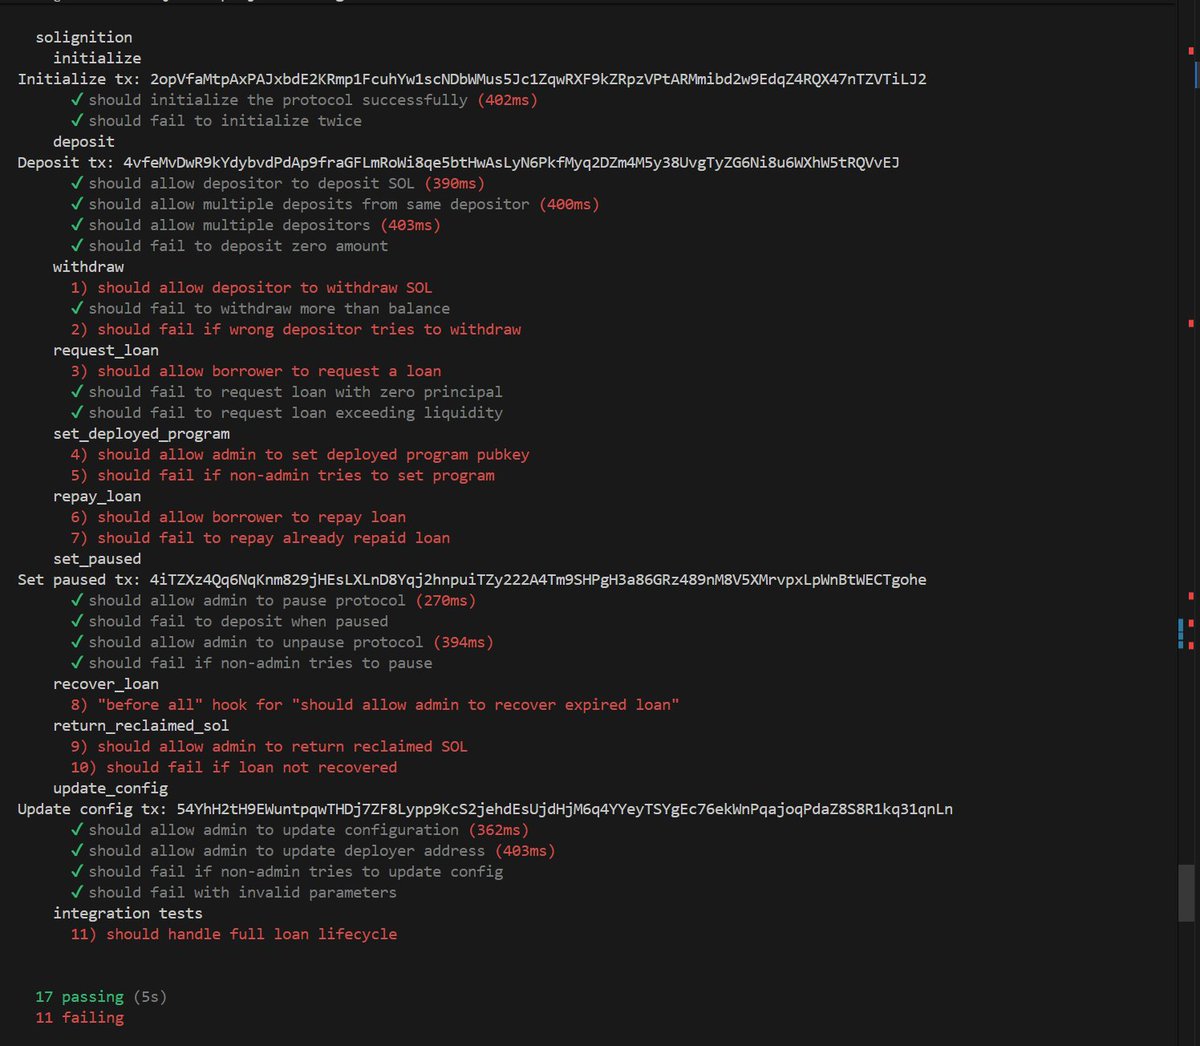Select 'should fail to request loan exceeding liquidity'
The width and height of the screenshot is (1200, 1046).
click(287, 413)
